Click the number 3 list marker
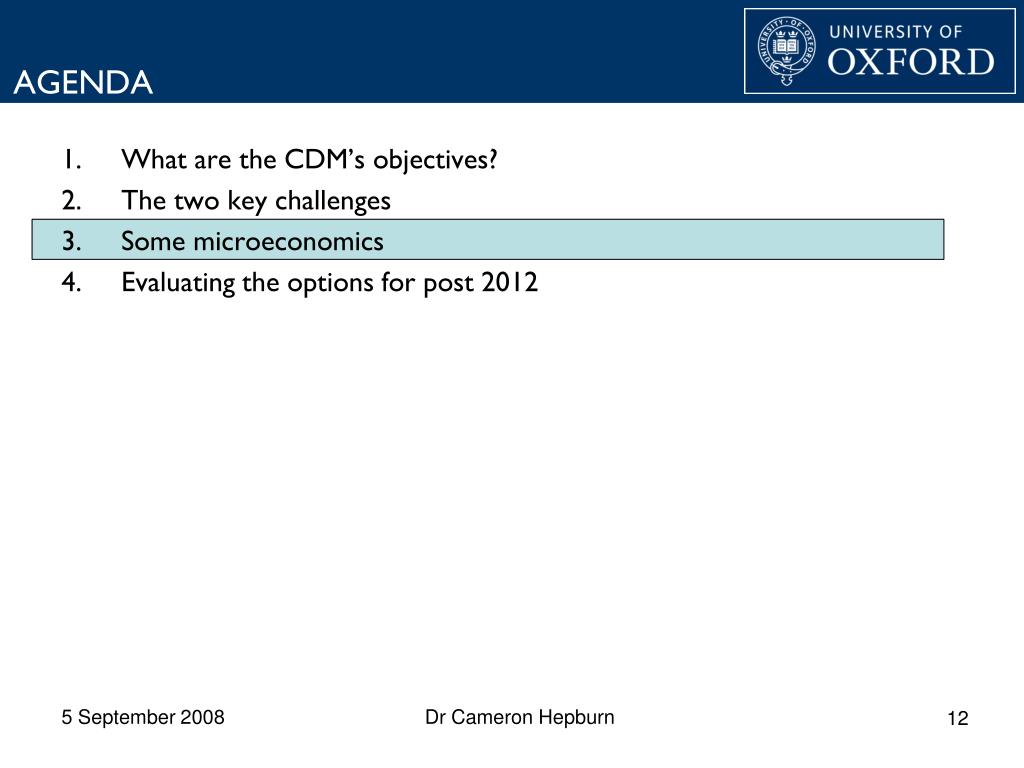1024x768 pixels. pos(72,242)
